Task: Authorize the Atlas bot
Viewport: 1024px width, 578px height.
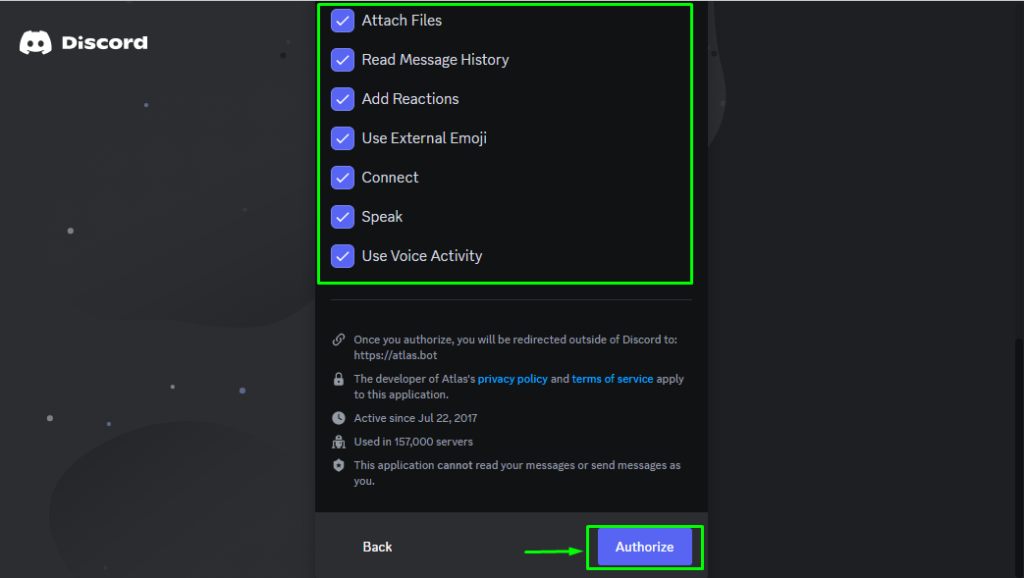Action: pos(645,547)
